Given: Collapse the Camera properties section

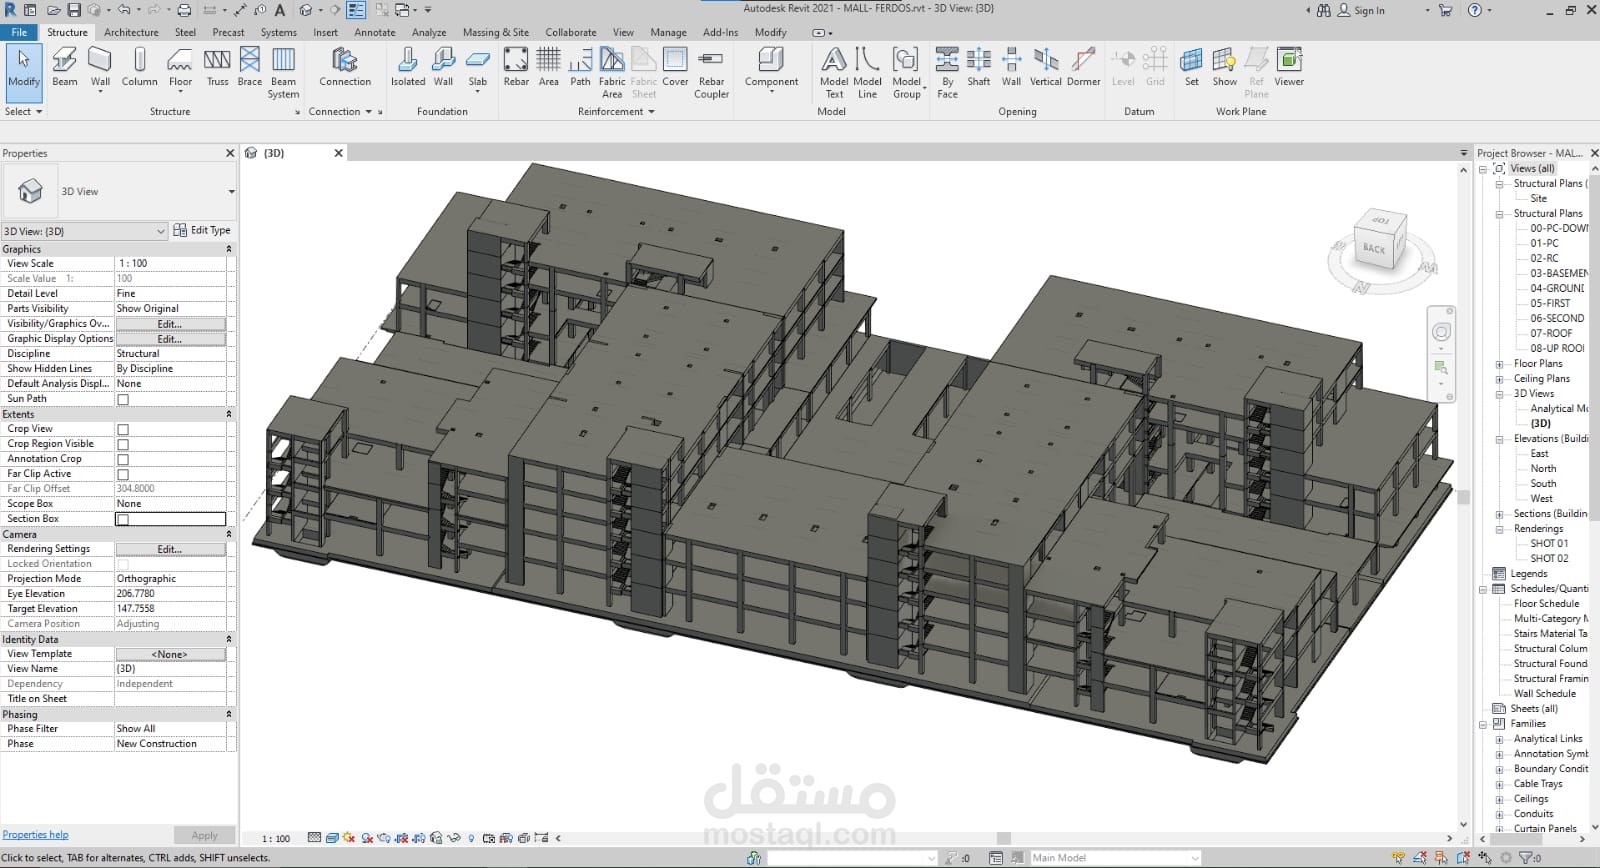Looking at the screenshot, I should 229,534.
